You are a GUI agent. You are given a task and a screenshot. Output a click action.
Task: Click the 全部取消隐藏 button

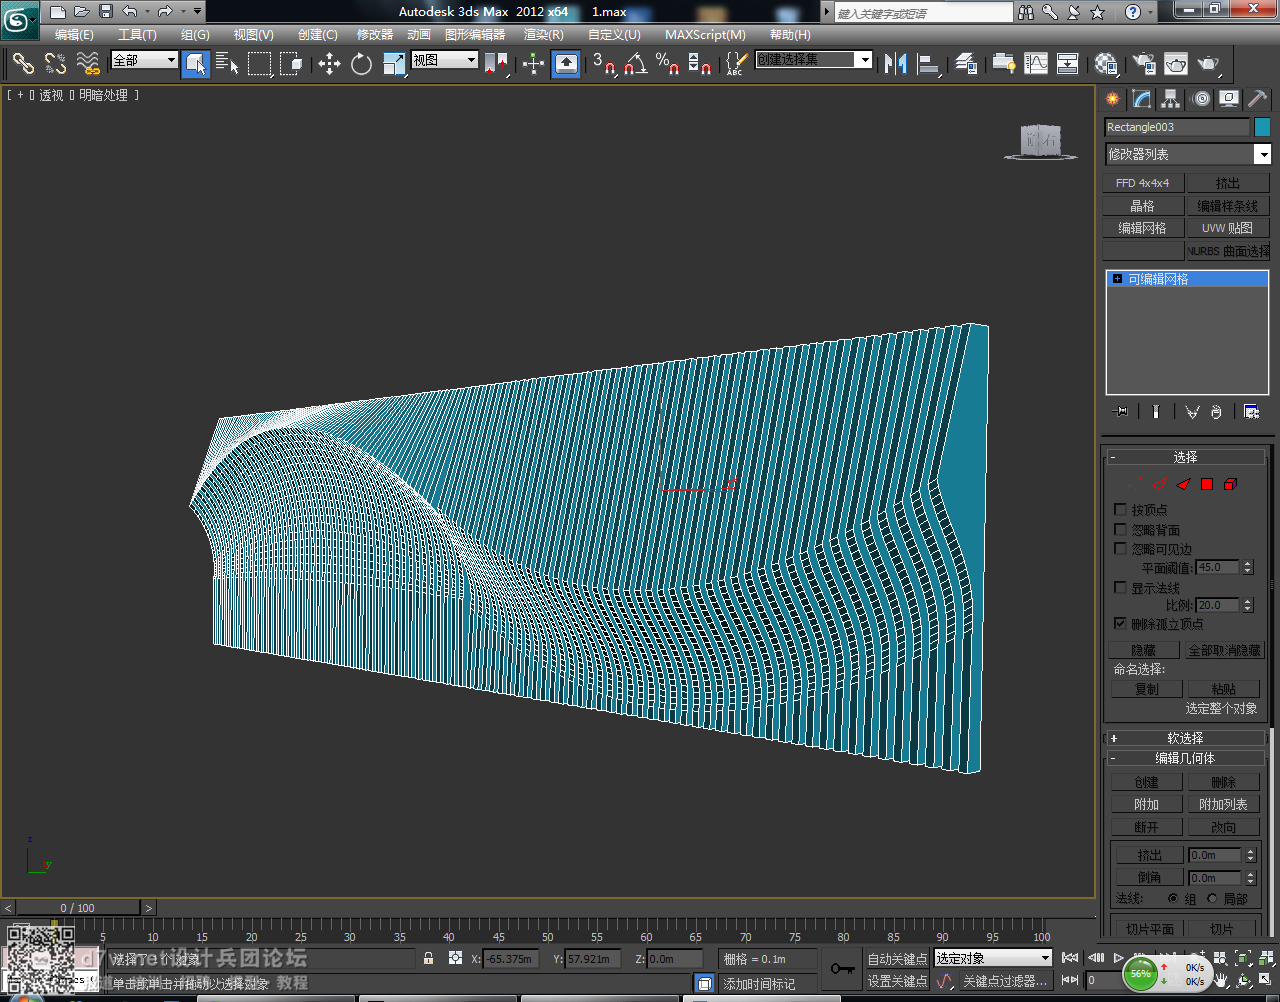1225,650
